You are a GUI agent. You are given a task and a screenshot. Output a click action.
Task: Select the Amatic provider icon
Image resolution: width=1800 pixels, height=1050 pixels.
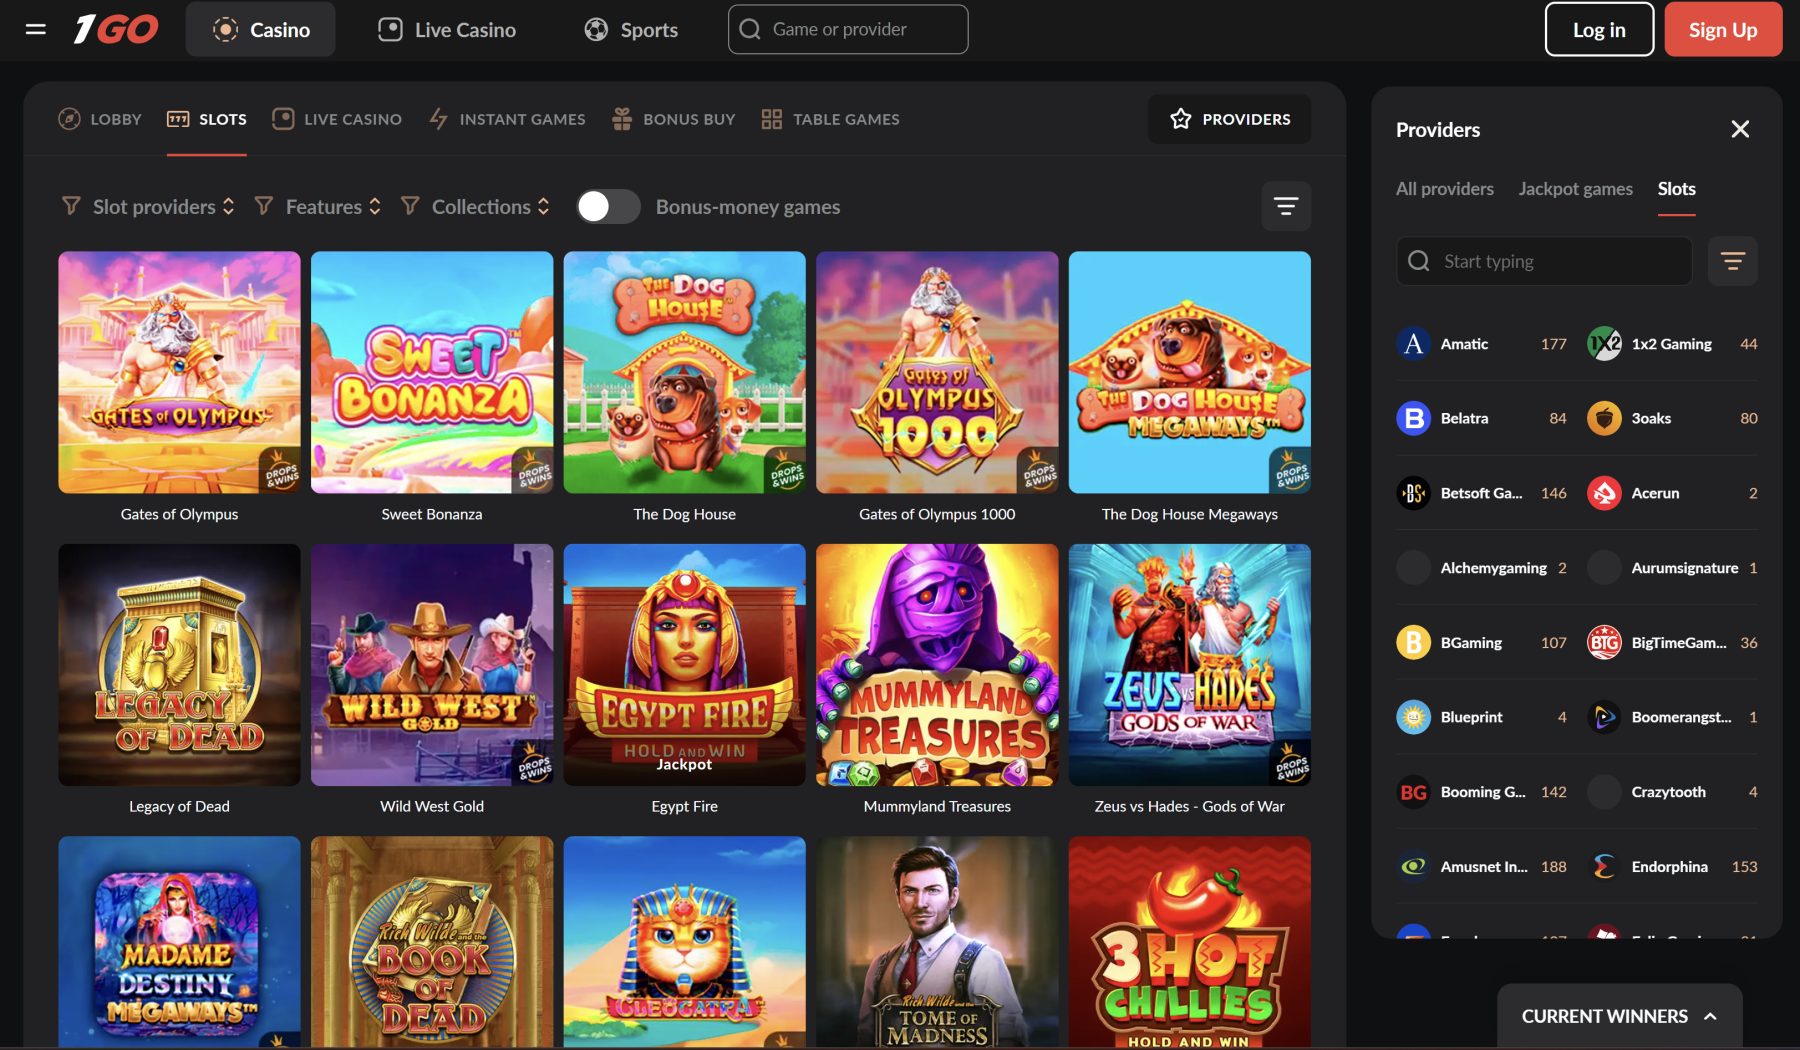point(1413,344)
